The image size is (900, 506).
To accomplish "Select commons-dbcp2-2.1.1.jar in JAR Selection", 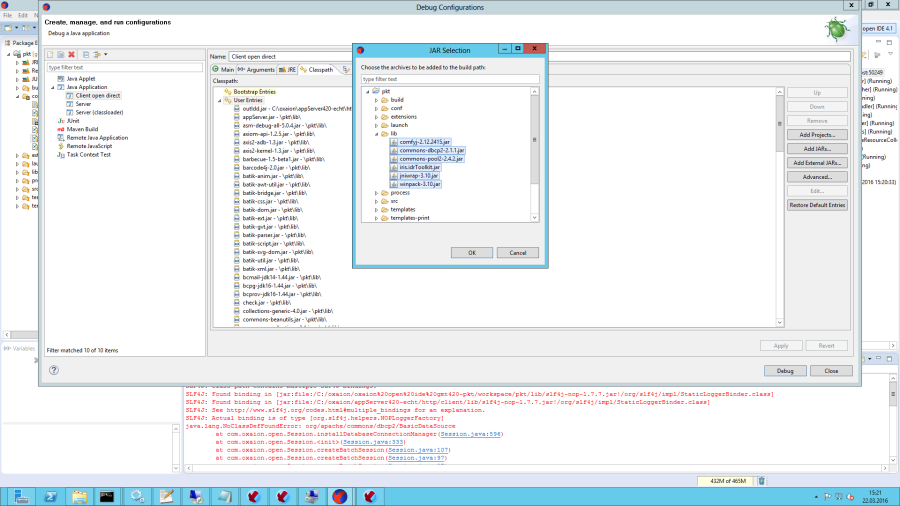I will [432, 150].
